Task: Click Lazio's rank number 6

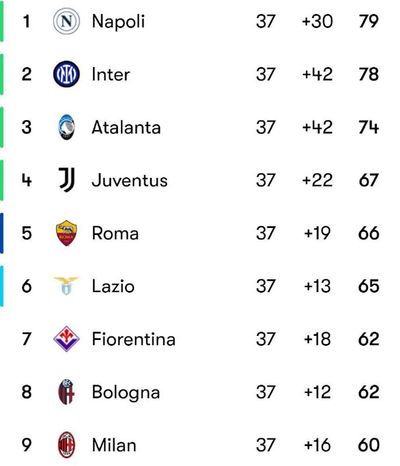Action: [x=27, y=286]
